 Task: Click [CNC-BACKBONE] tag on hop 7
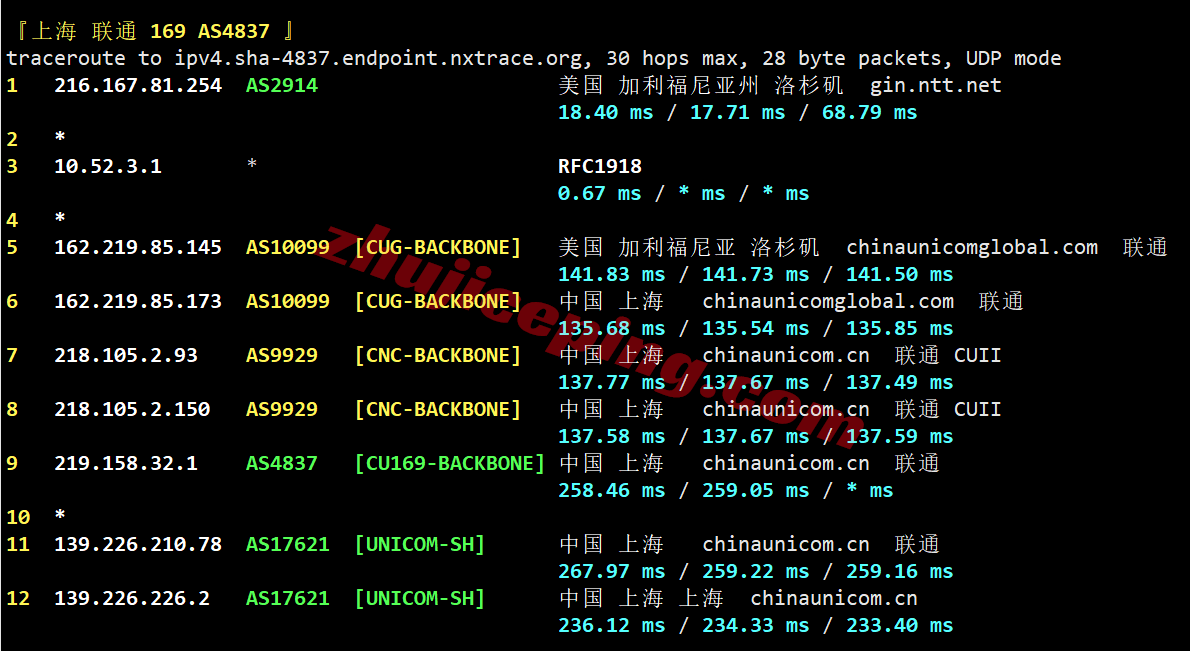(x=438, y=355)
